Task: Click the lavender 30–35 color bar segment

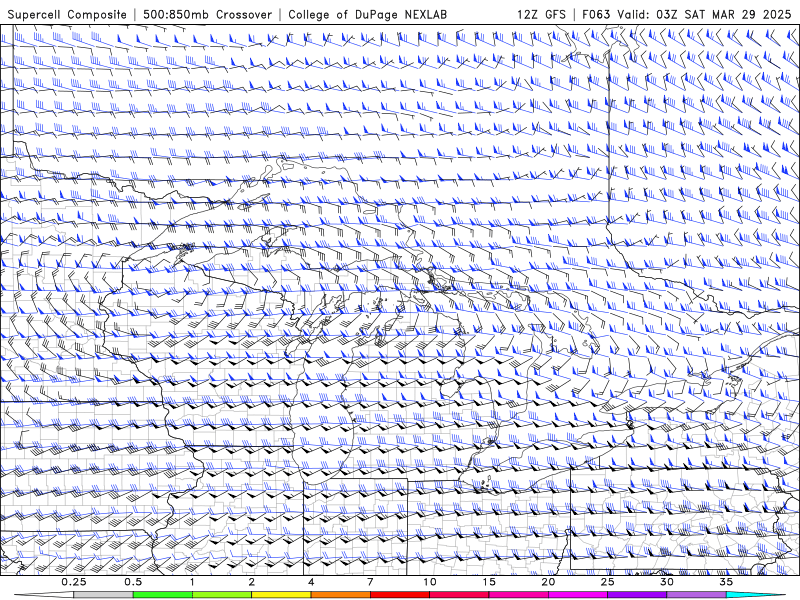Action: [696, 595]
